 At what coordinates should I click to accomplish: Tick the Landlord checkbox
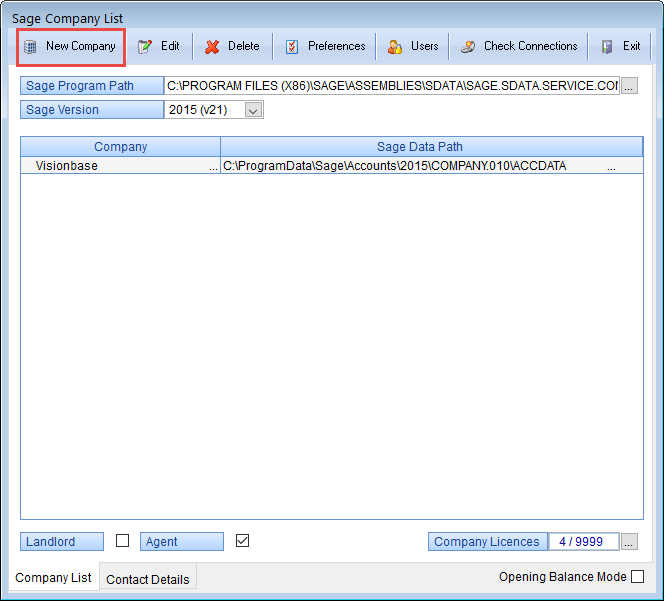(x=122, y=541)
